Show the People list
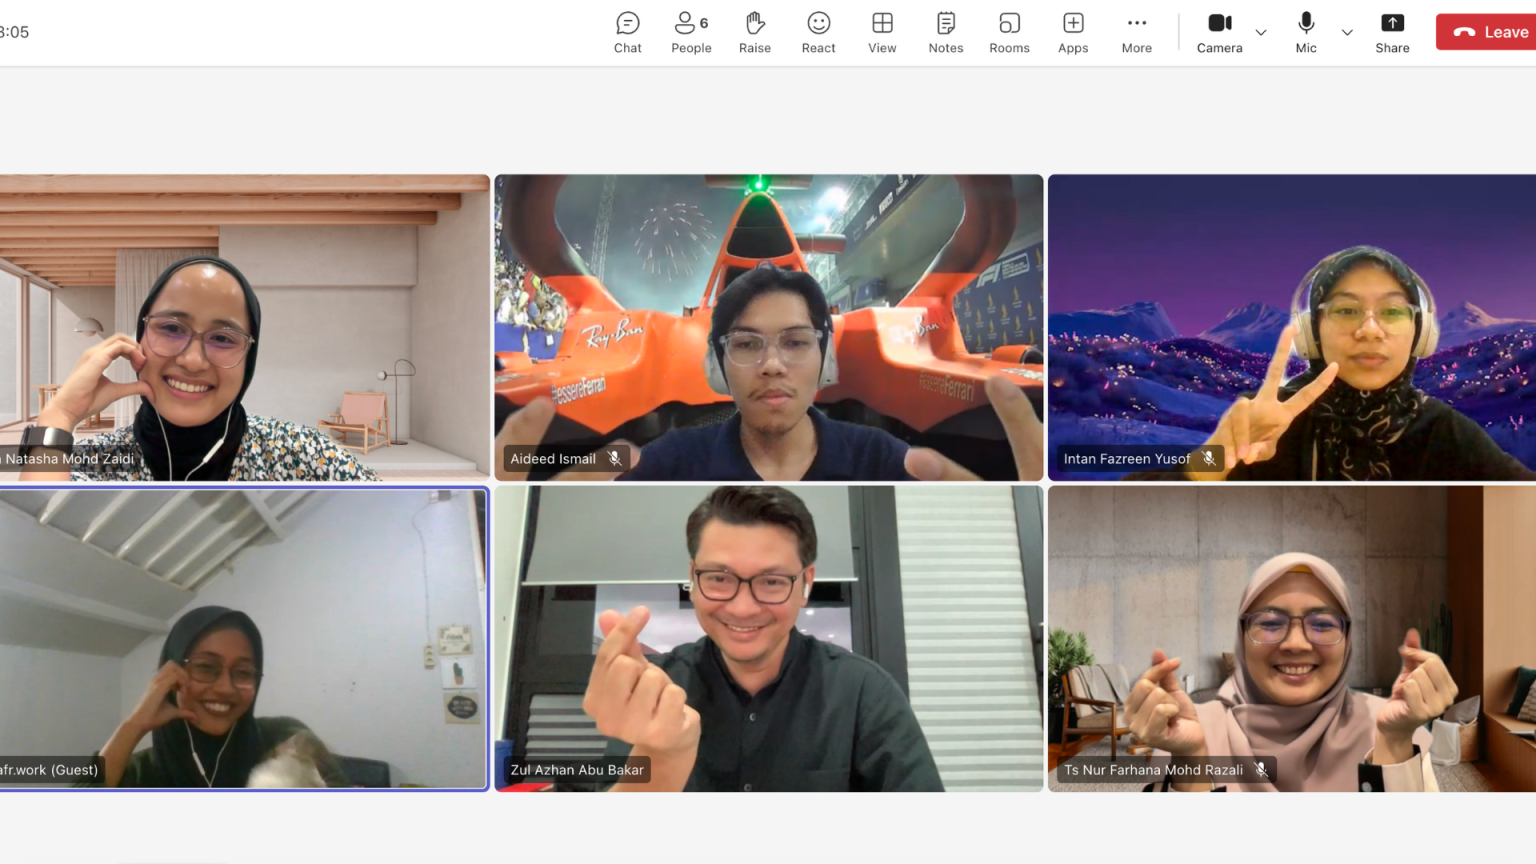 point(690,31)
